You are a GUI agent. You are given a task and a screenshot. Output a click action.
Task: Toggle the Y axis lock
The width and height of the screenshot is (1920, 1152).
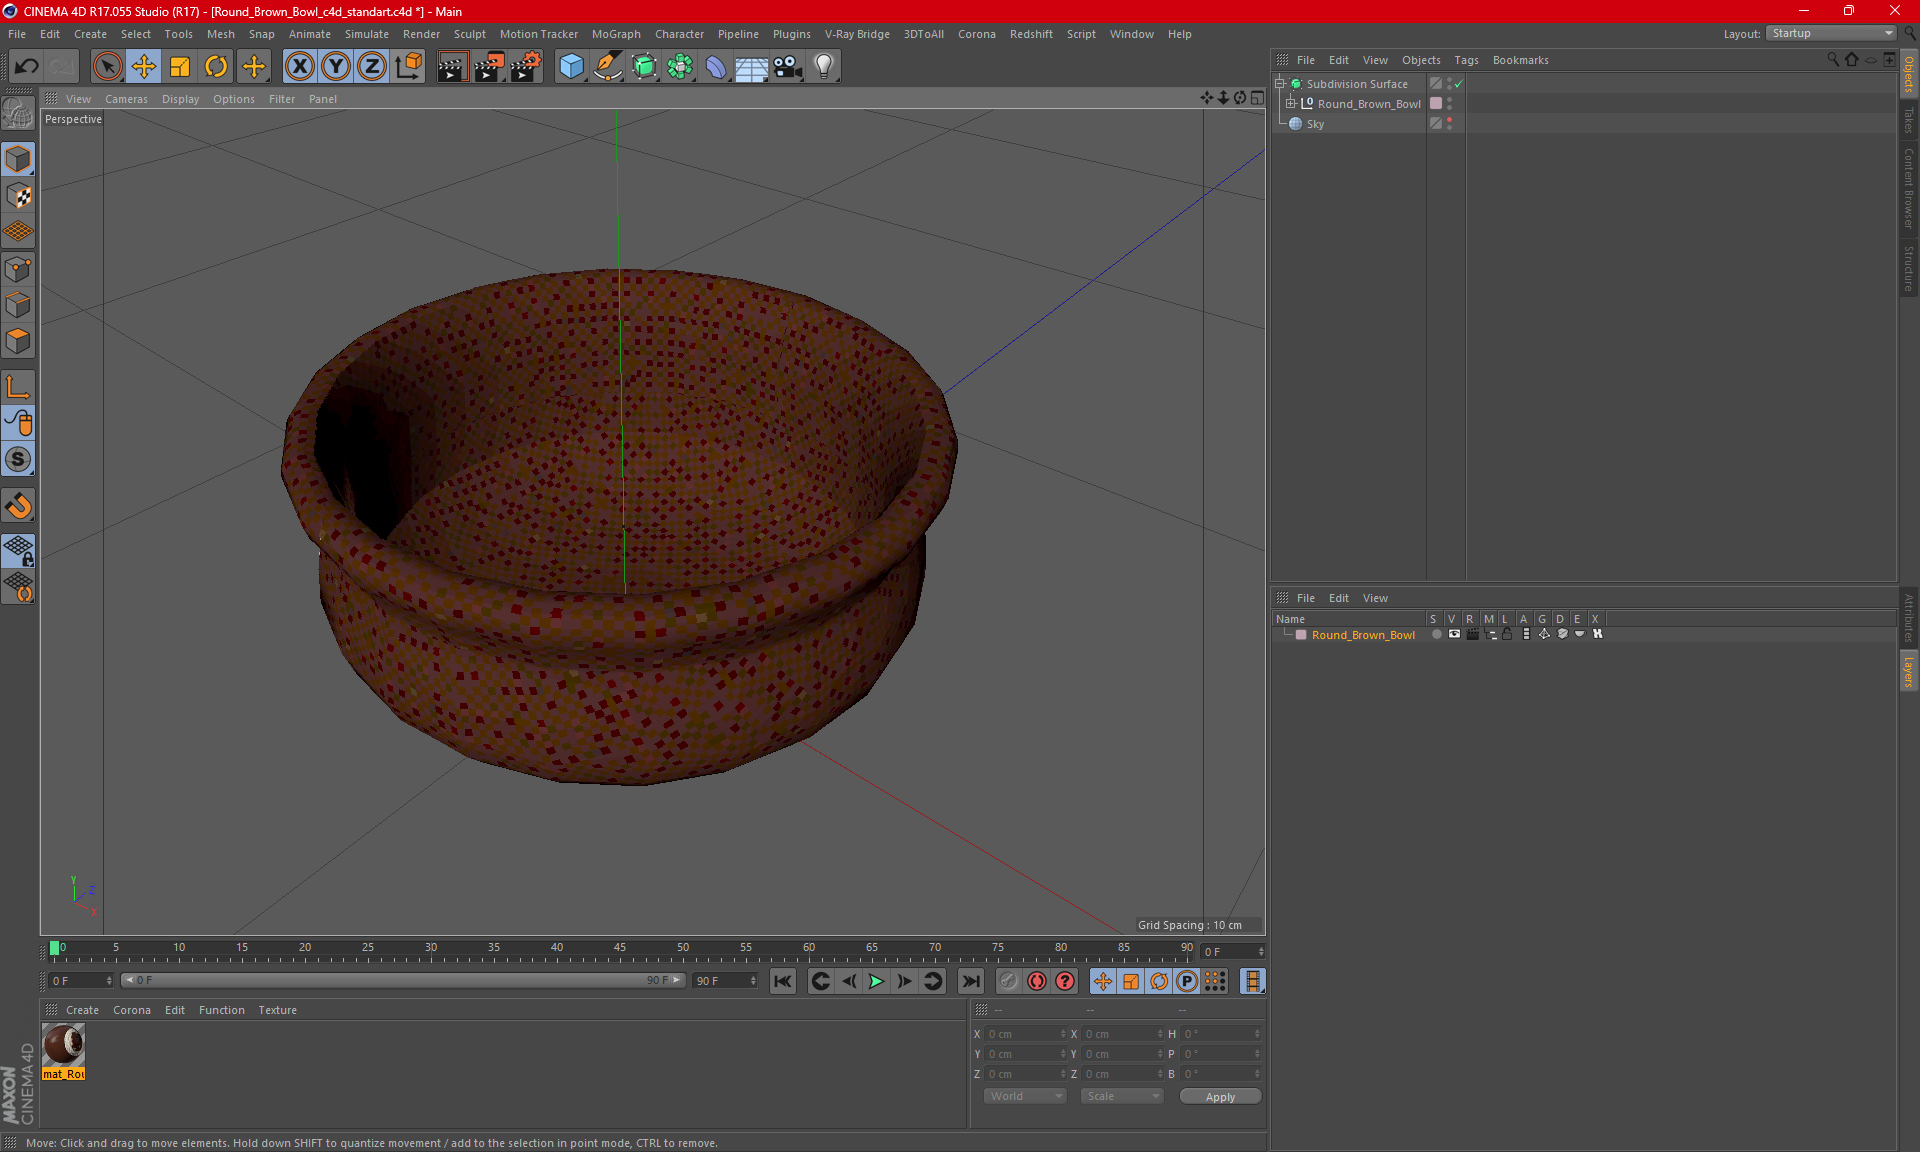click(335, 66)
